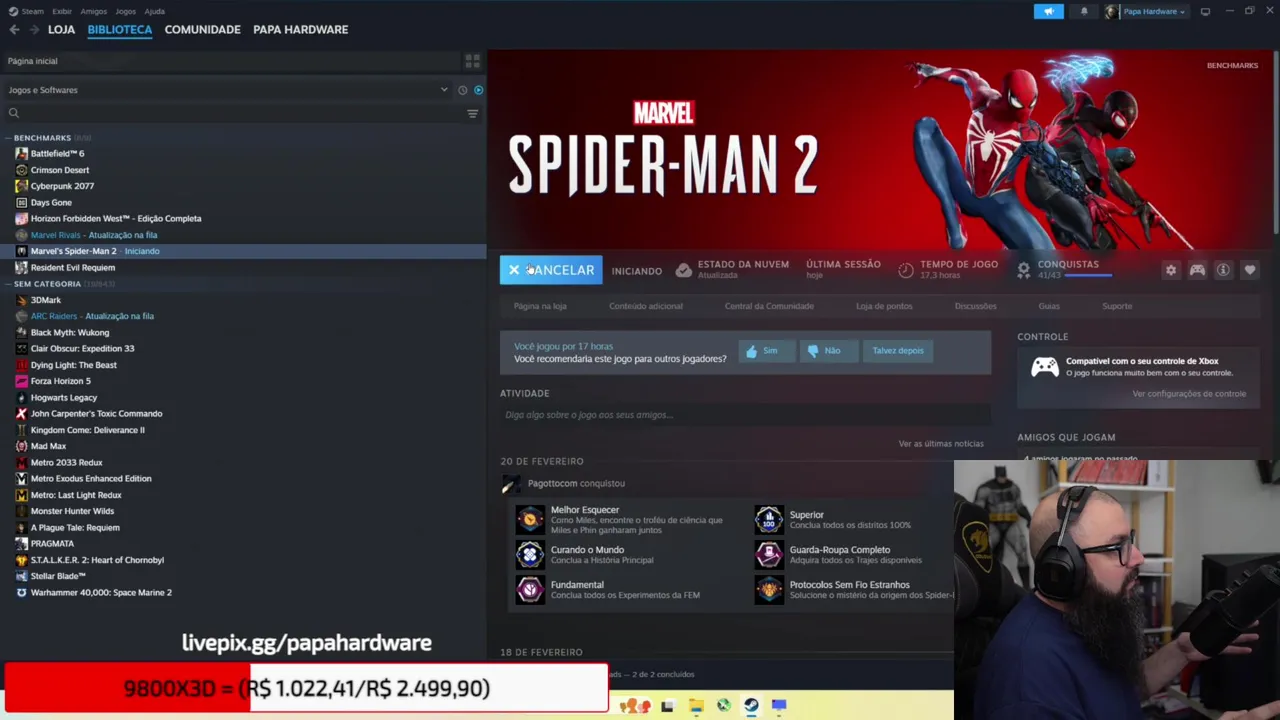Select Monster Hunter Wilds

pos(72,511)
